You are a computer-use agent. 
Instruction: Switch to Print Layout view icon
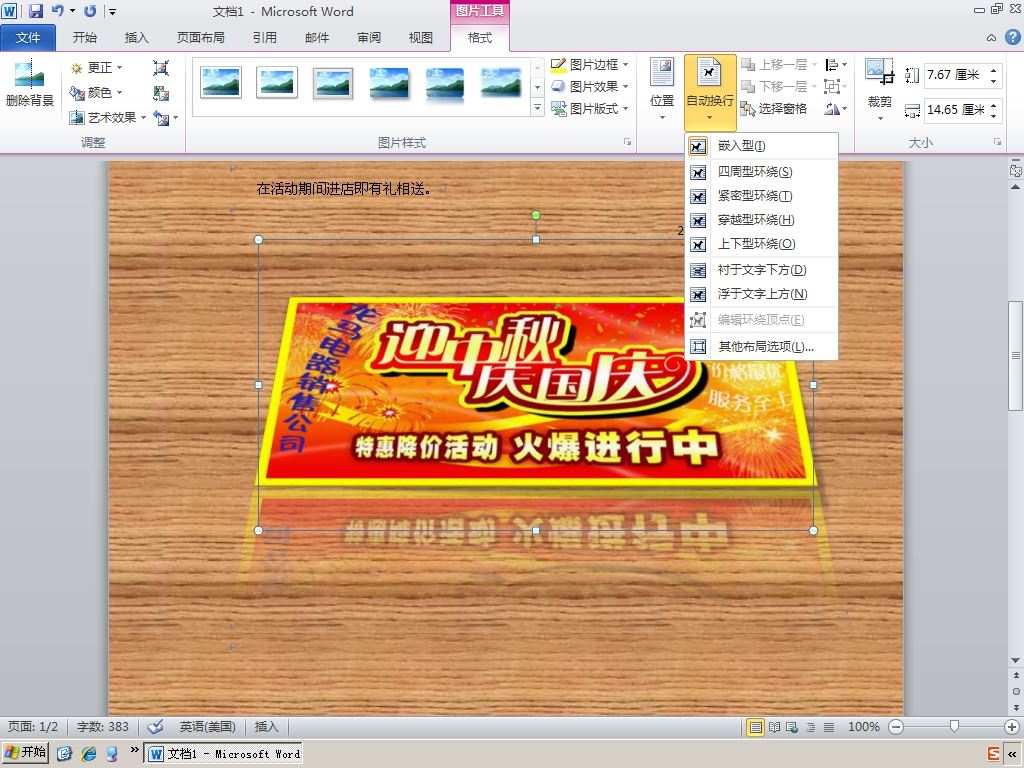point(756,727)
